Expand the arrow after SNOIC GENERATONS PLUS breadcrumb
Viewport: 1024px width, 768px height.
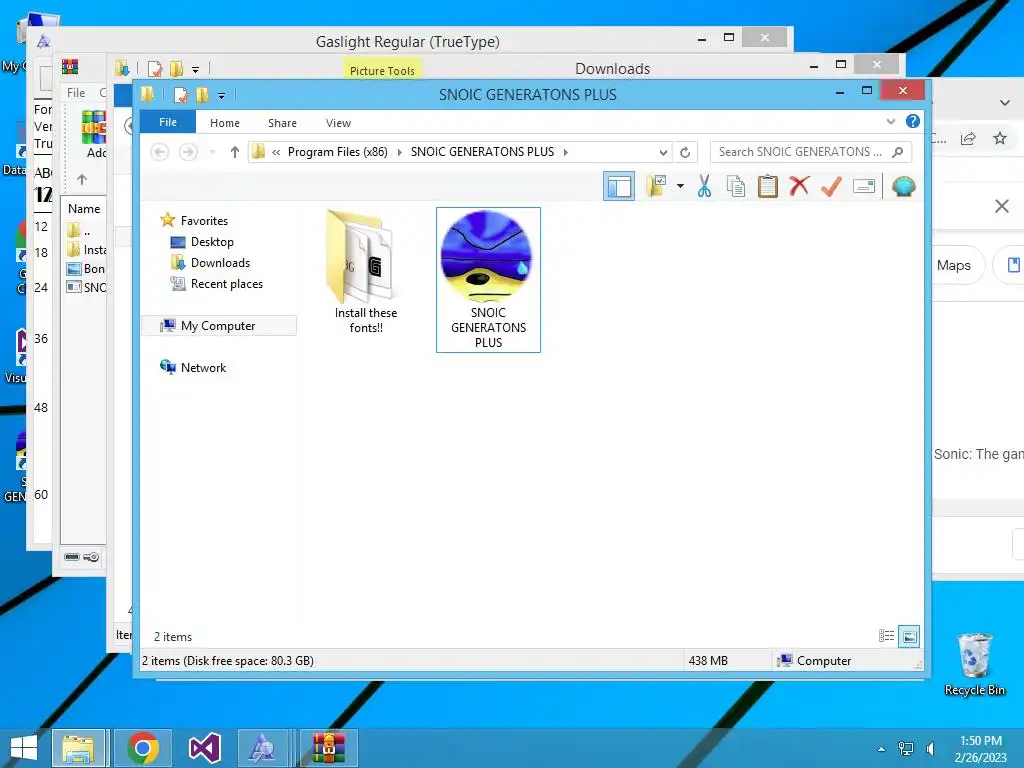click(x=566, y=152)
